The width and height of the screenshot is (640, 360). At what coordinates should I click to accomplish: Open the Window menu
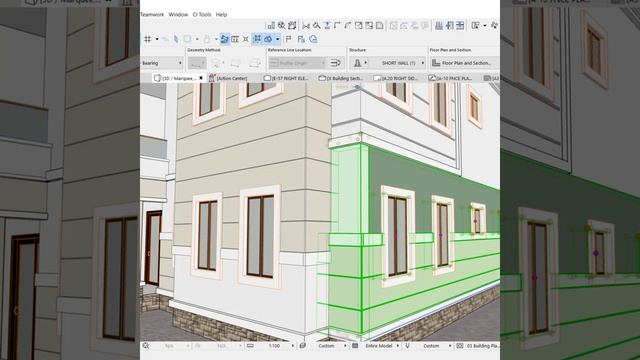coord(178,15)
